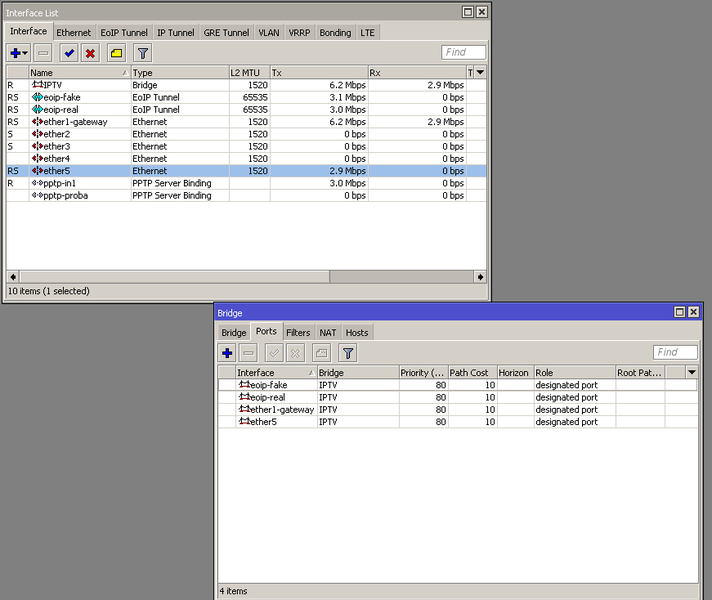Click the greyed comment icon in Bridge toolbar
The width and height of the screenshot is (712, 600).
tap(321, 353)
